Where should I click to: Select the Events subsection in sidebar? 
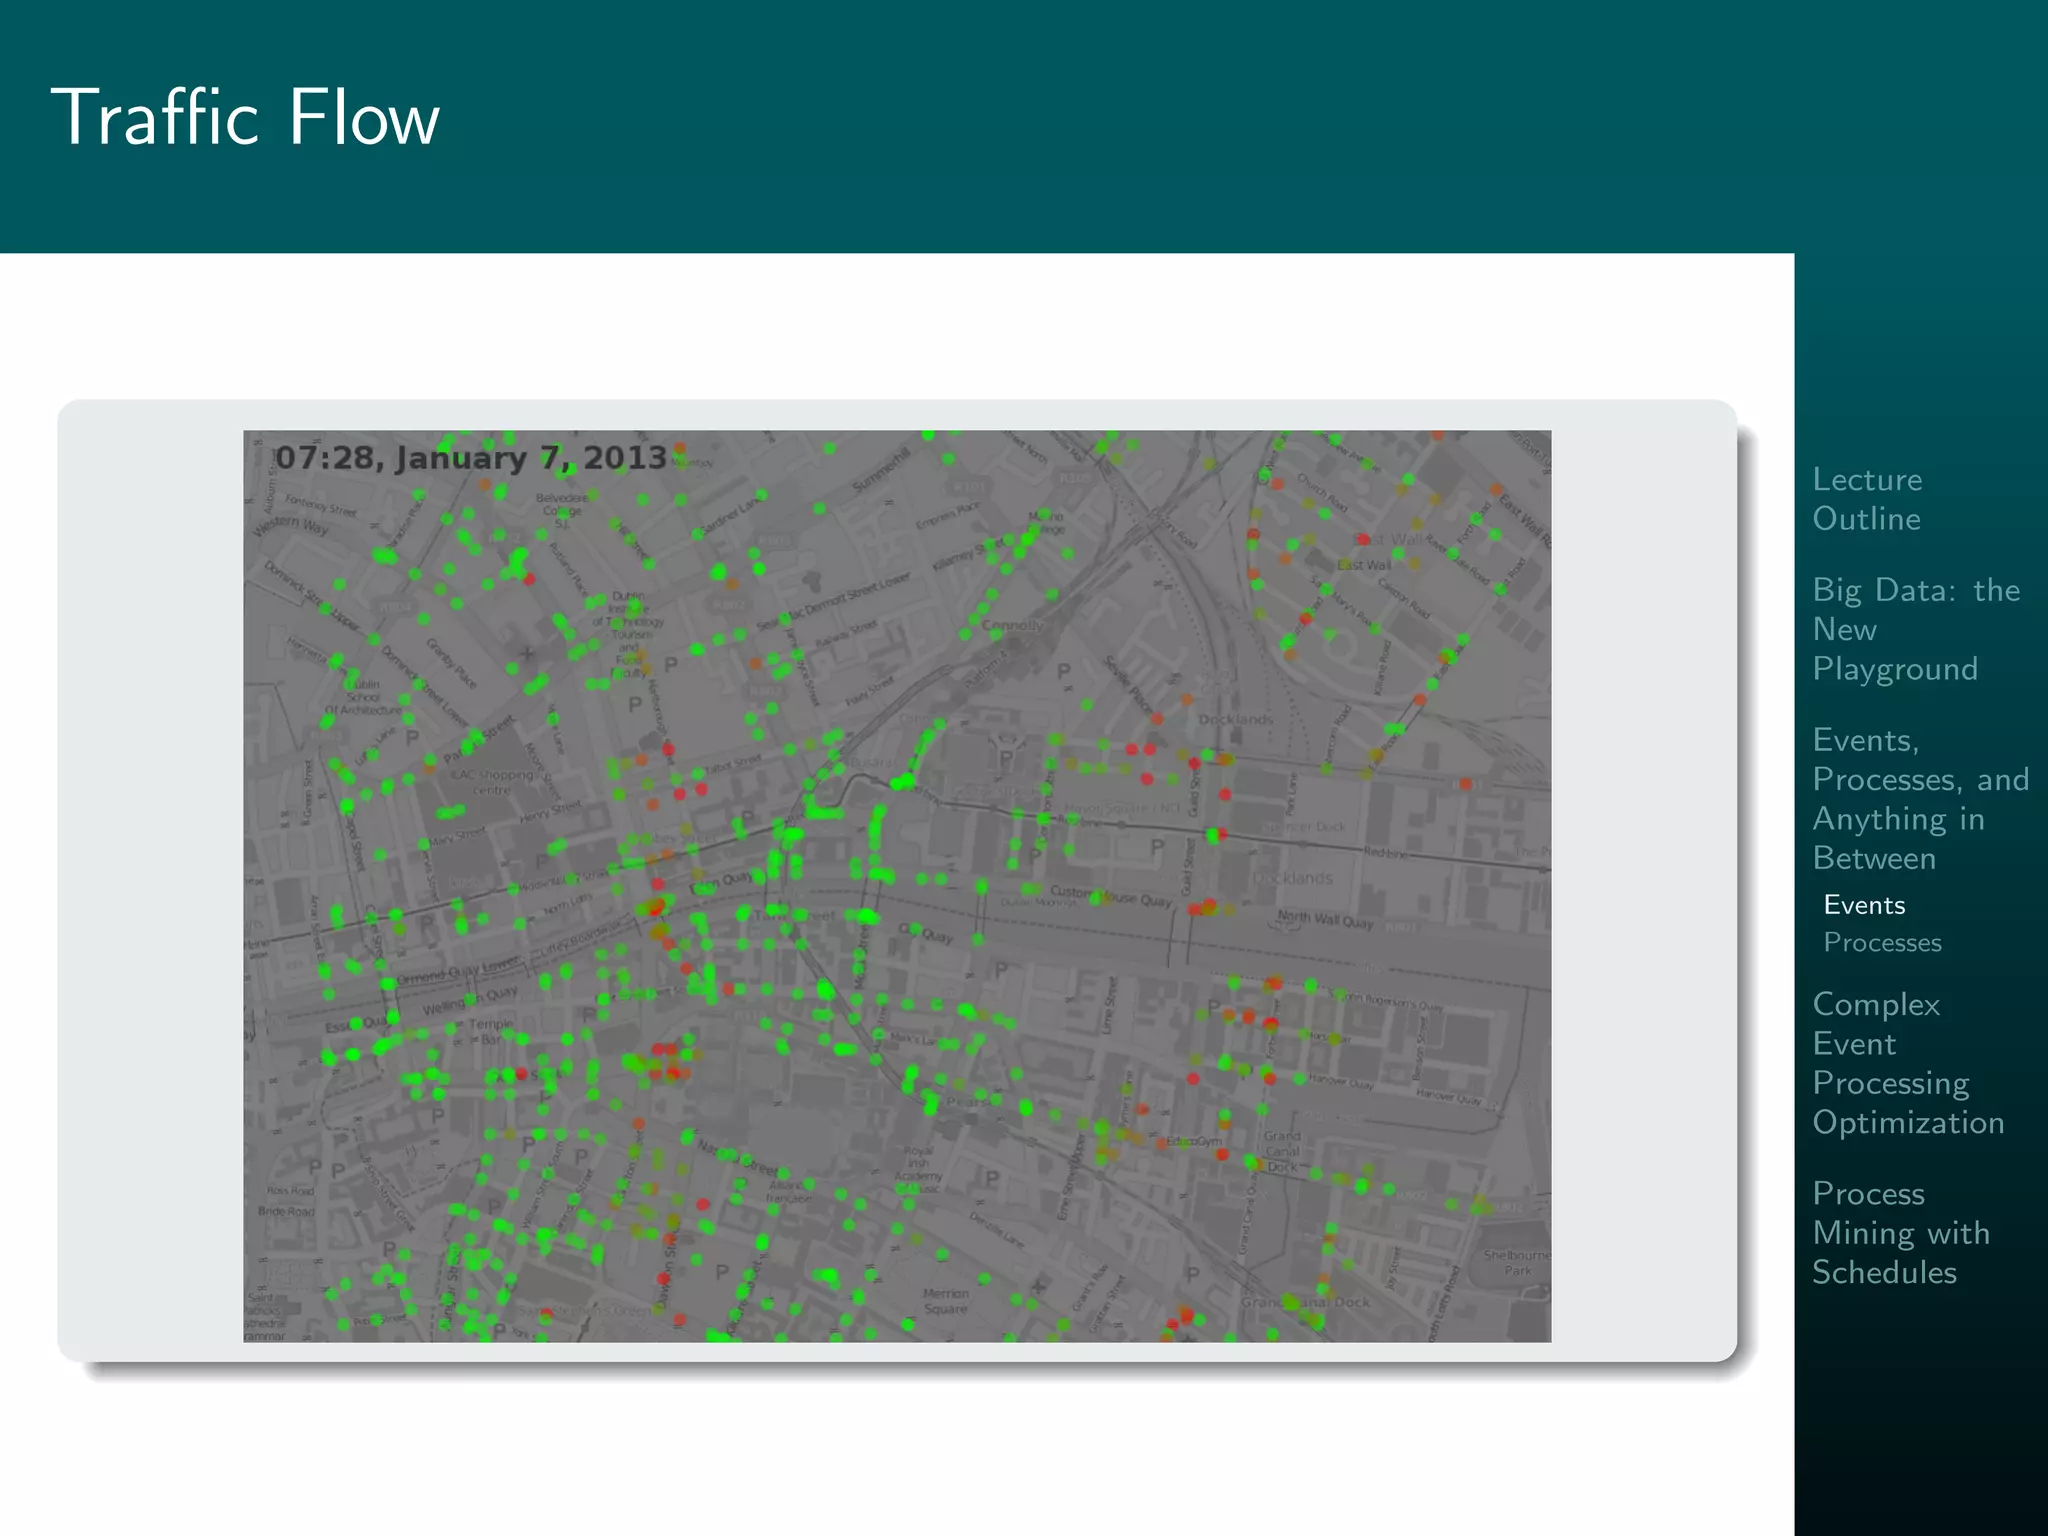tap(1863, 905)
